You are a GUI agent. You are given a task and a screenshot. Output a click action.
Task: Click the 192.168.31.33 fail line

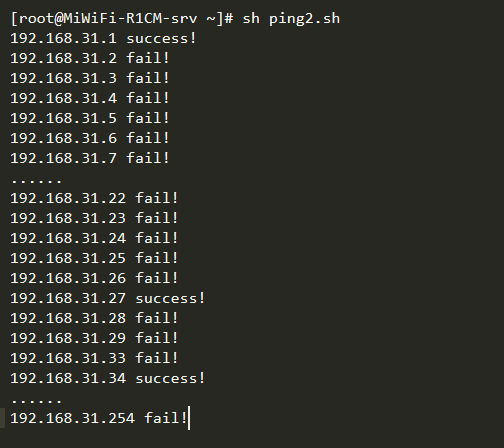point(94,358)
